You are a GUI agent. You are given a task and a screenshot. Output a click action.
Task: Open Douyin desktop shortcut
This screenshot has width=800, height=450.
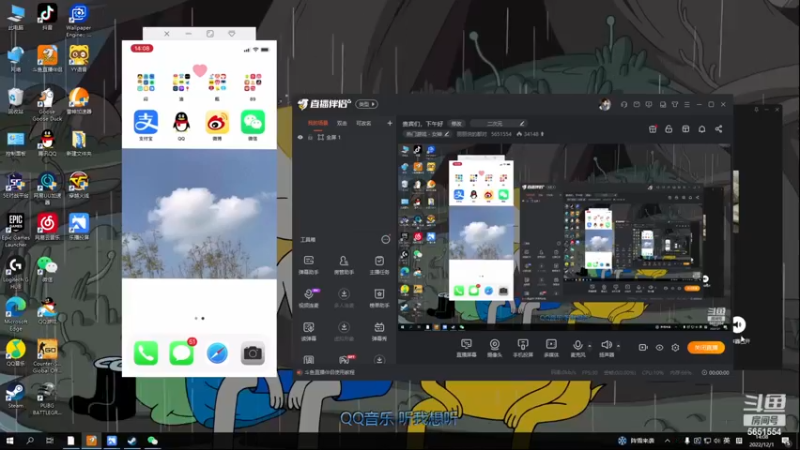click(x=47, y=17)
